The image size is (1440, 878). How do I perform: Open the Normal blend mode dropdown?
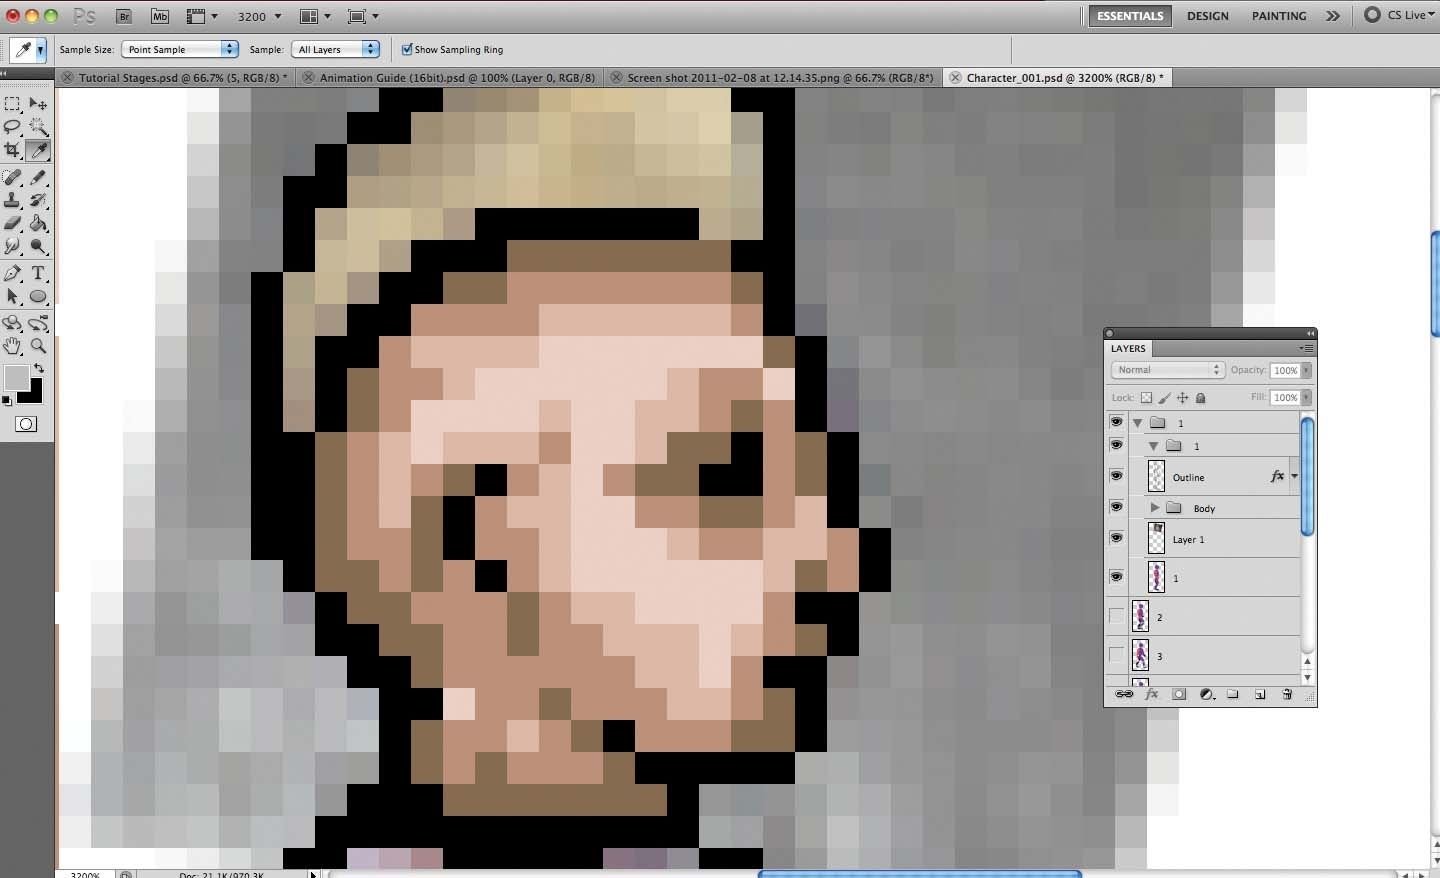[x=1168, y=370]
